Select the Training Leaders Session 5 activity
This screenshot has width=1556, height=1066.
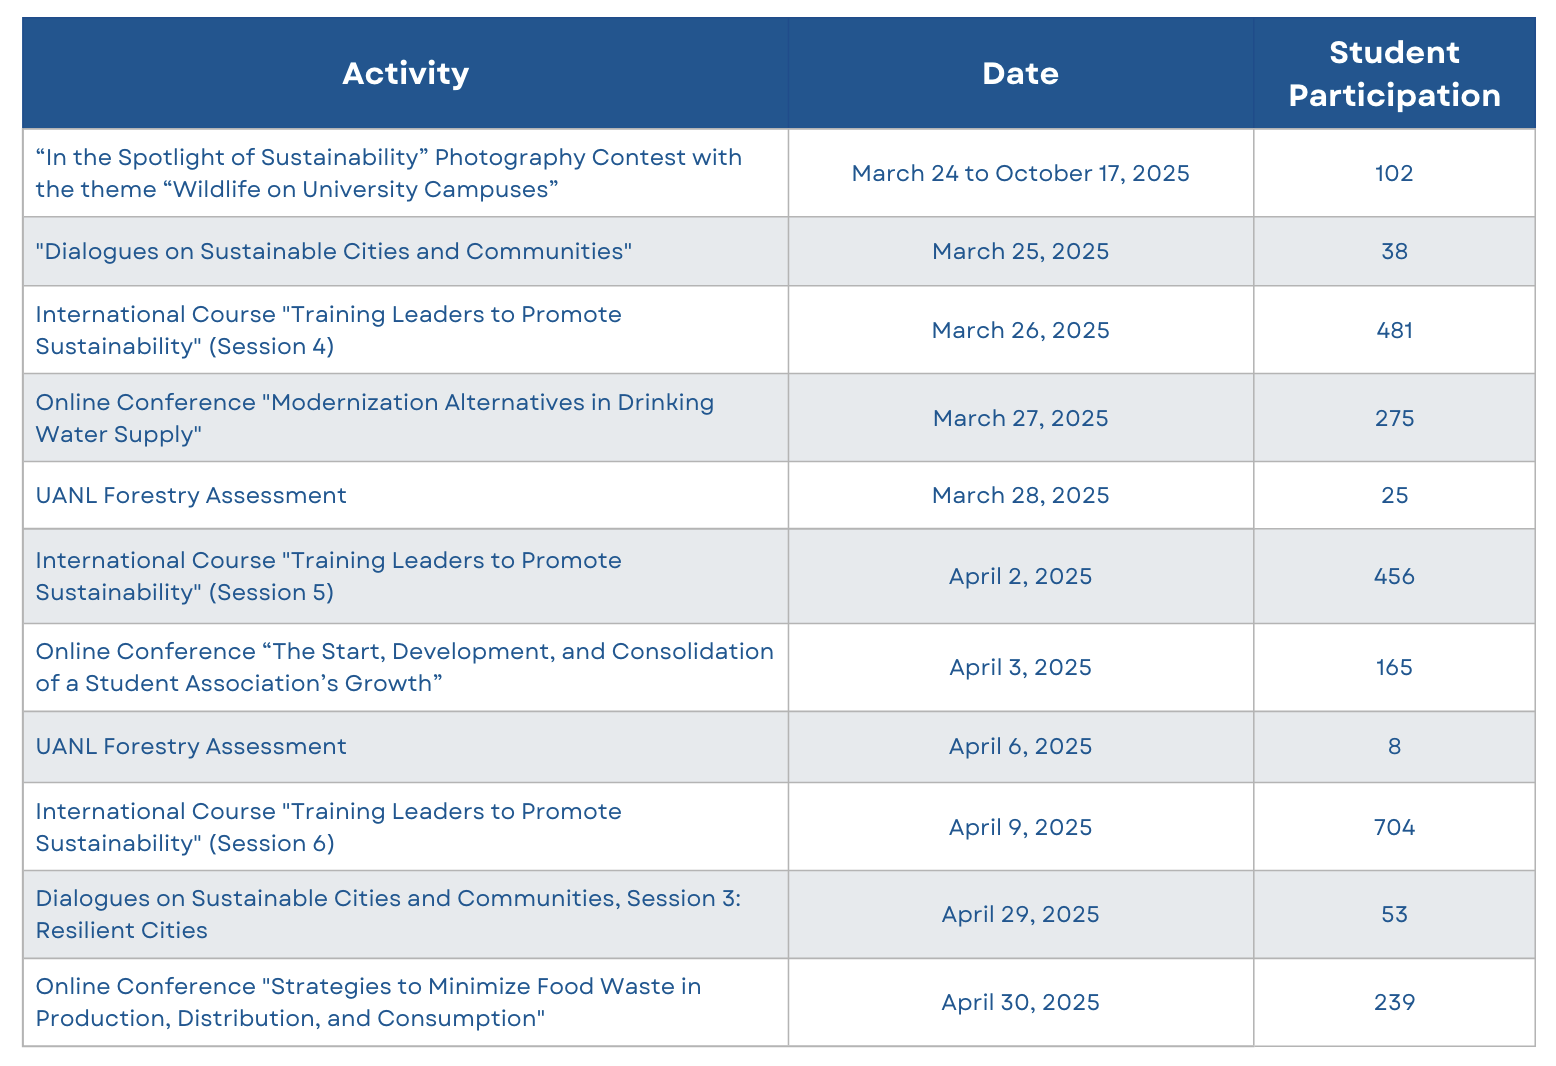click(x=328, y=576)
